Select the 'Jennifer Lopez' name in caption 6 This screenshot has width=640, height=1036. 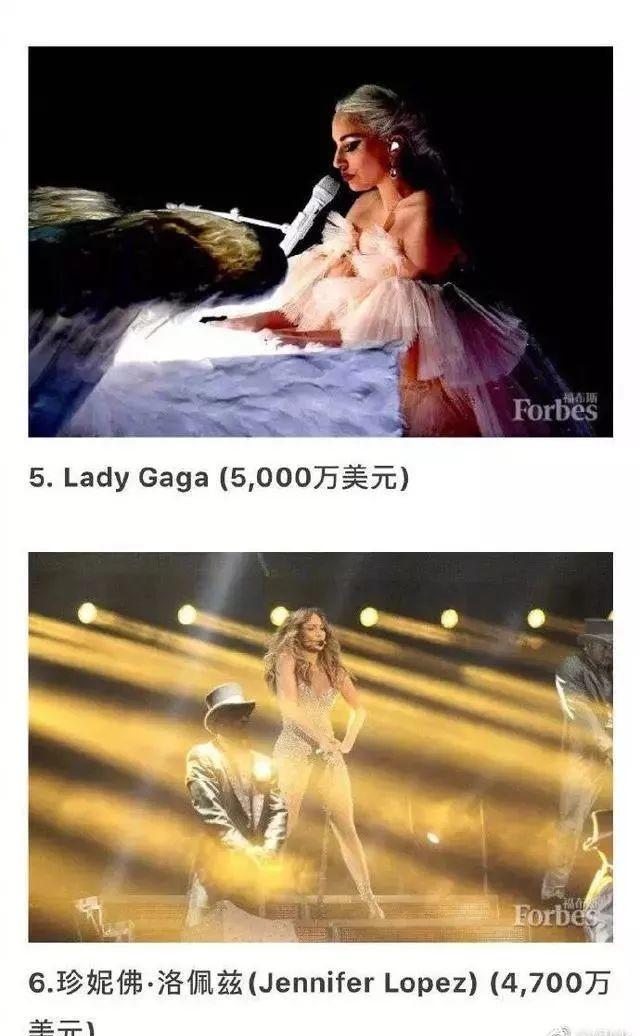coord(367,983)
